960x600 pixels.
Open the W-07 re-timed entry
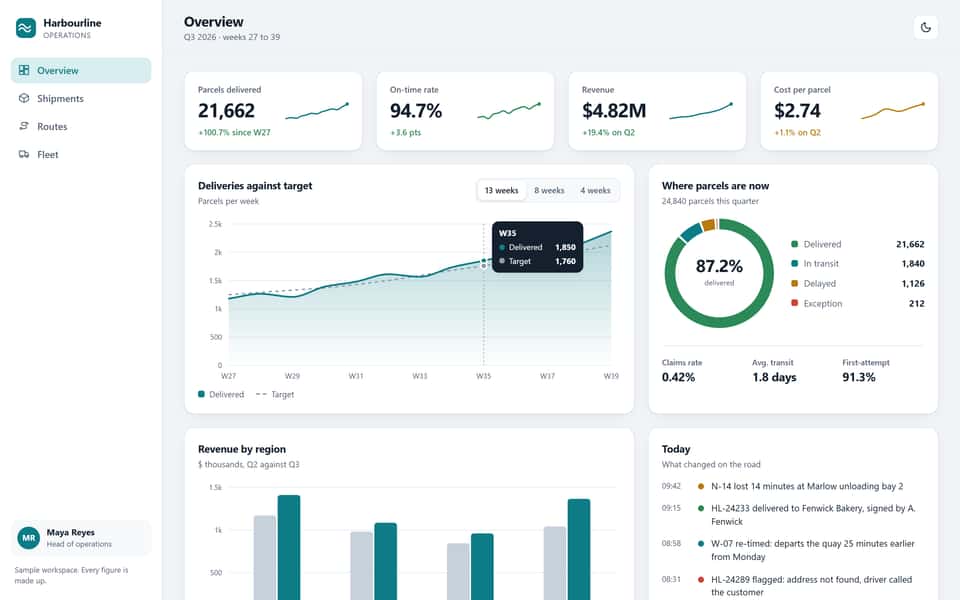[793, 550]
